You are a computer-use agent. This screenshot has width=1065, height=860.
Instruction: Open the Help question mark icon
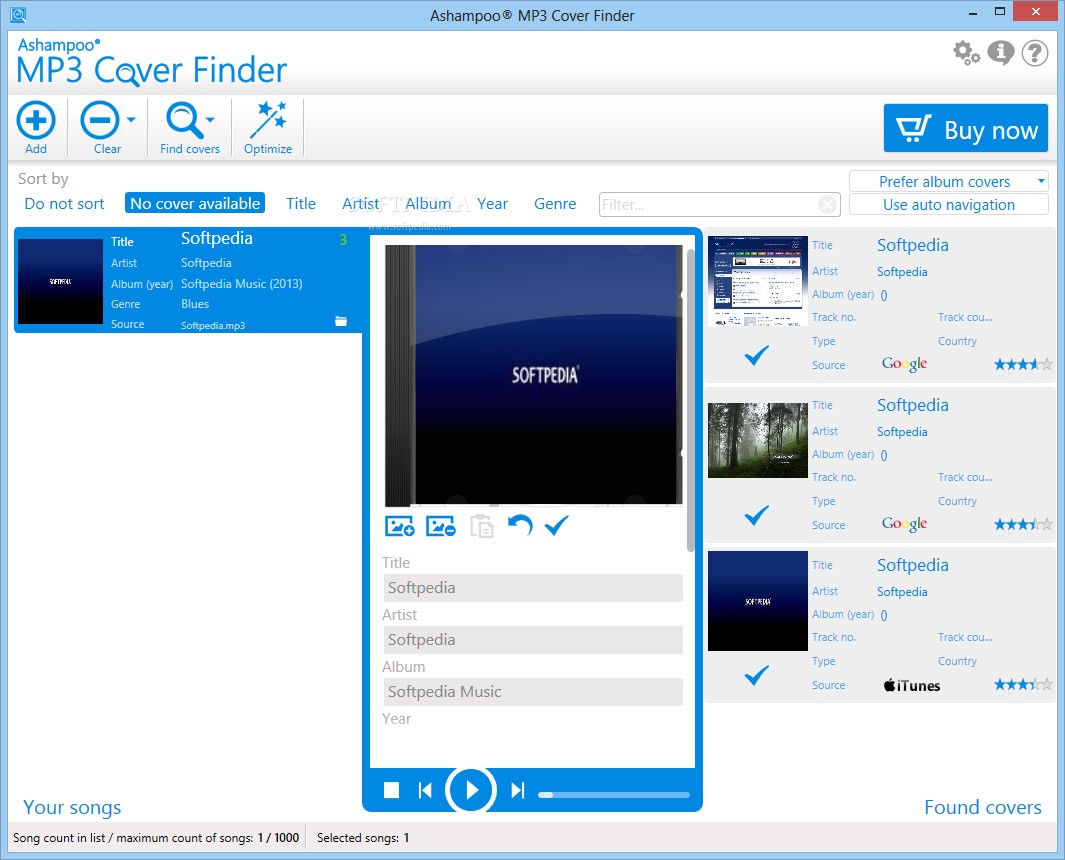[x=1034, y=53]
